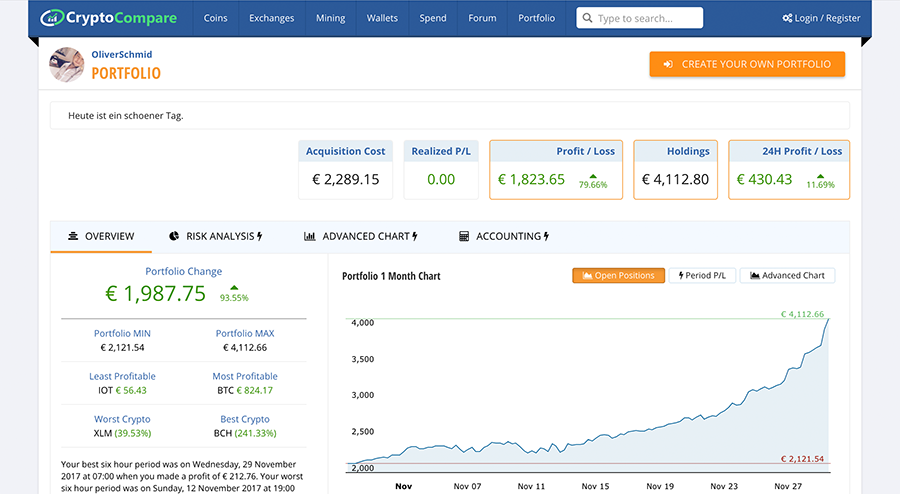900x494 pixels.
Task: Click the Portfolio Change € 1,987.75 value
Action: tap(156, 294)
